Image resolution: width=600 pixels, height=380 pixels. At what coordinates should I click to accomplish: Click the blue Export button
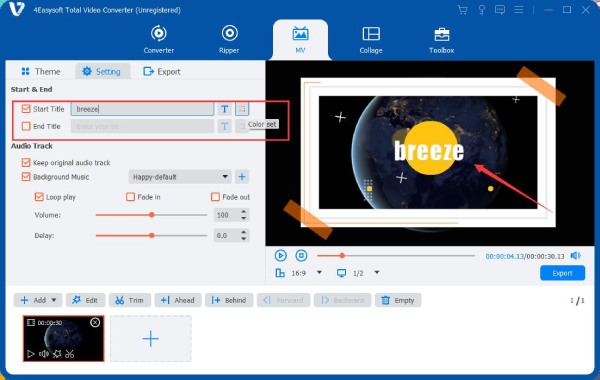click(x=562, y=273)
